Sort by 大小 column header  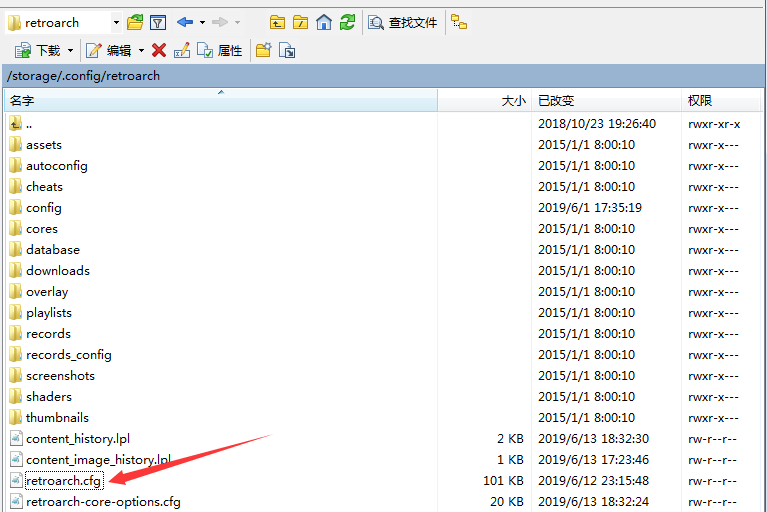tap(484, 101)
